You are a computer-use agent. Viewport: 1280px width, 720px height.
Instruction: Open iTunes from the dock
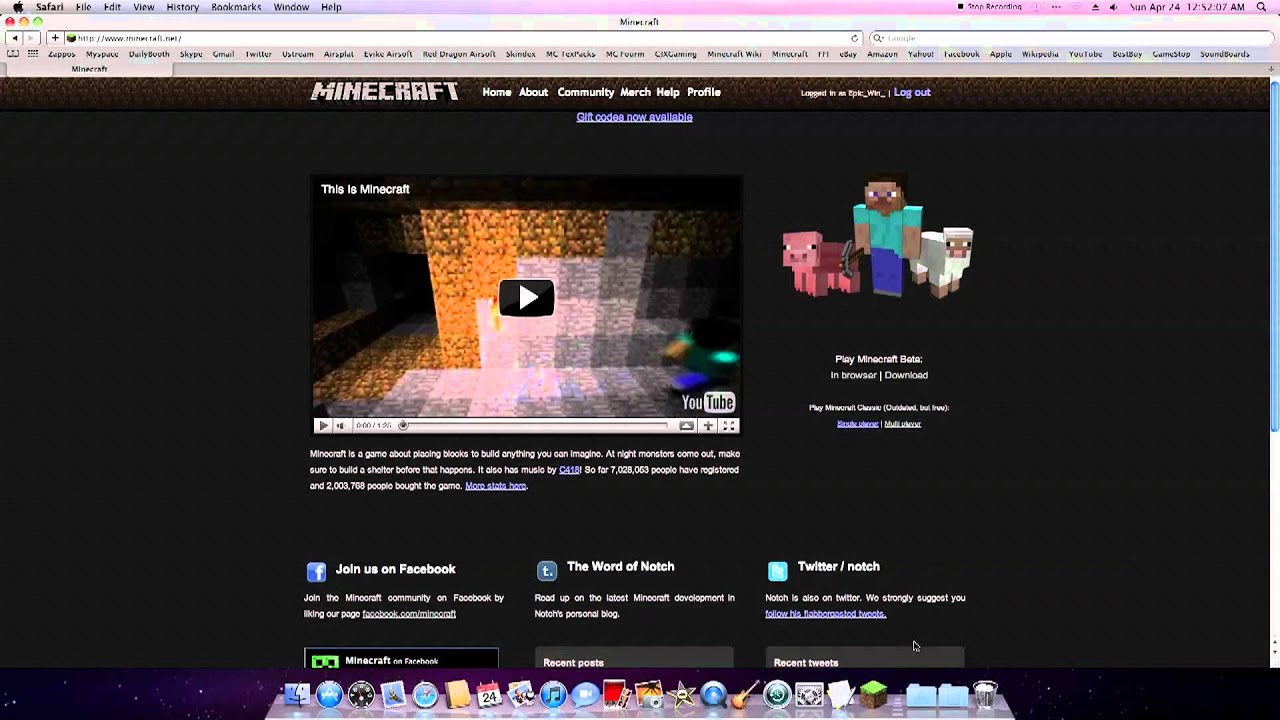(x=553, y=694)
